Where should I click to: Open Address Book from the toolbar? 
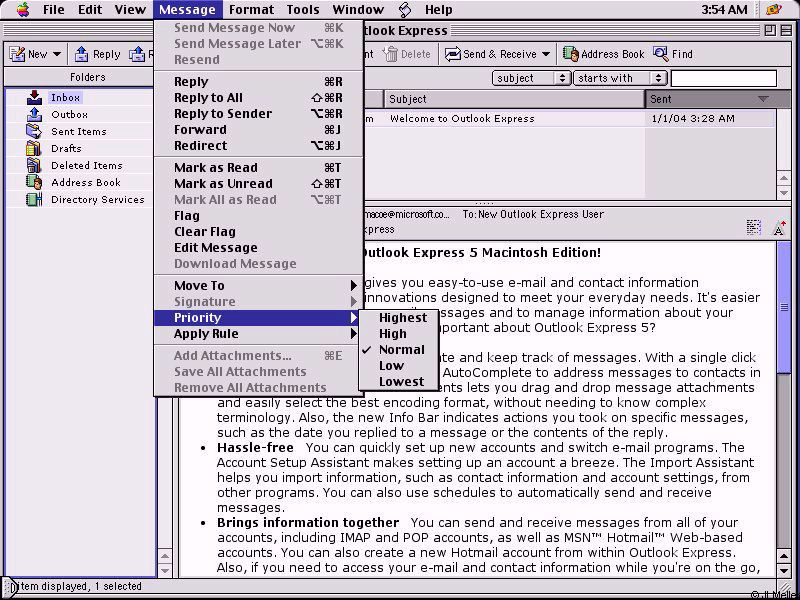571,54
